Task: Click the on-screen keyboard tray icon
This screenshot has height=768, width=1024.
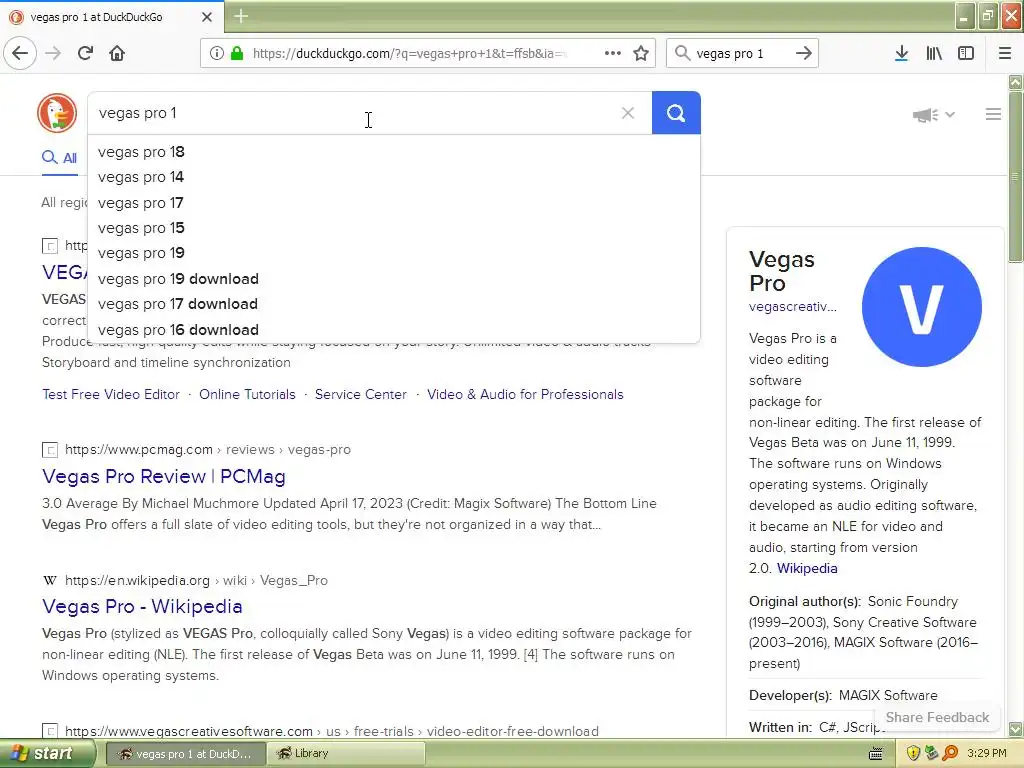Action: click(x=876, y=754)
